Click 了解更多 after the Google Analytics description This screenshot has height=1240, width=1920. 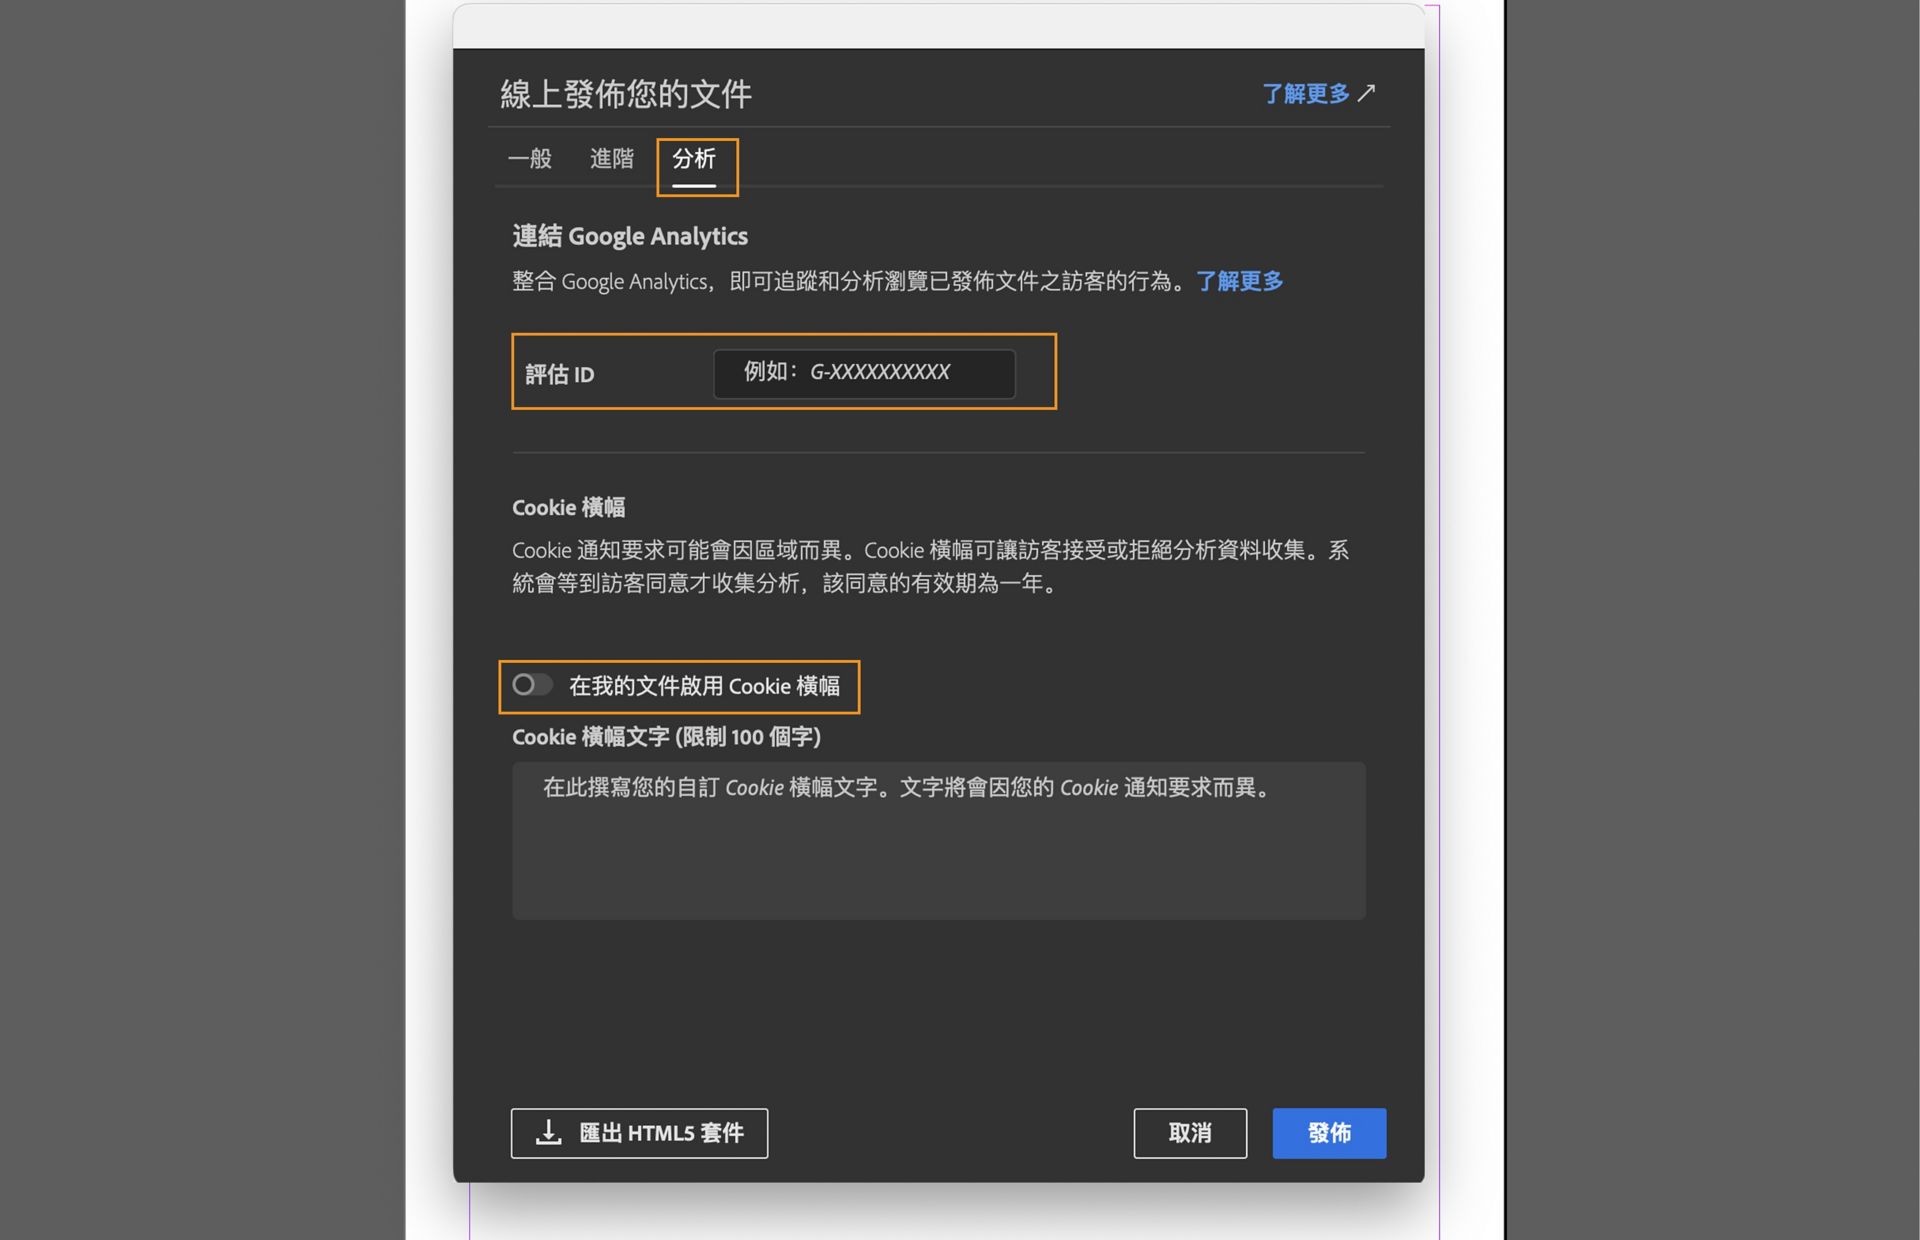(x=1238, y=281)
